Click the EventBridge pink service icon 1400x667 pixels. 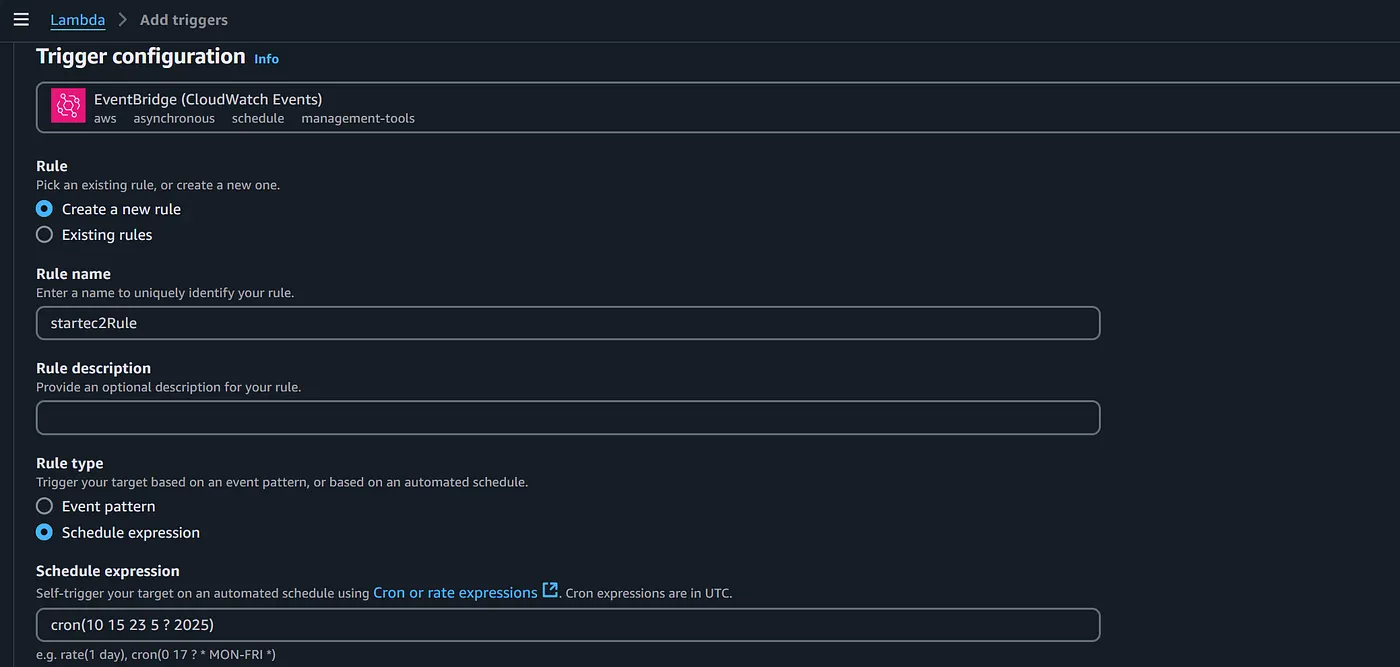(x=68, y=107)
